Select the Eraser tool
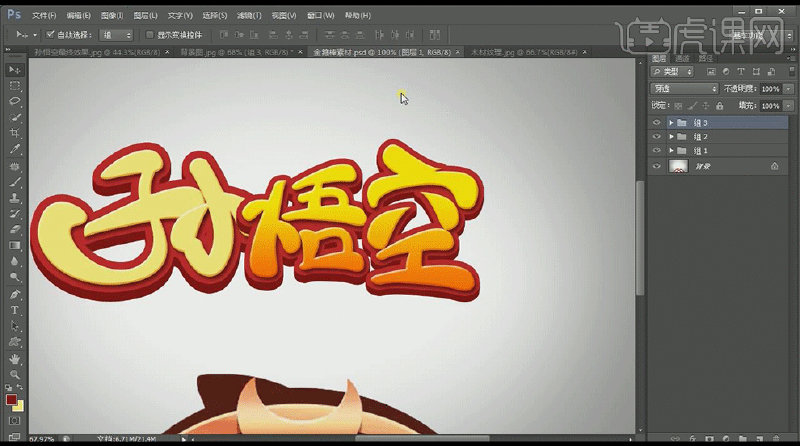 (x=14, y=230)
